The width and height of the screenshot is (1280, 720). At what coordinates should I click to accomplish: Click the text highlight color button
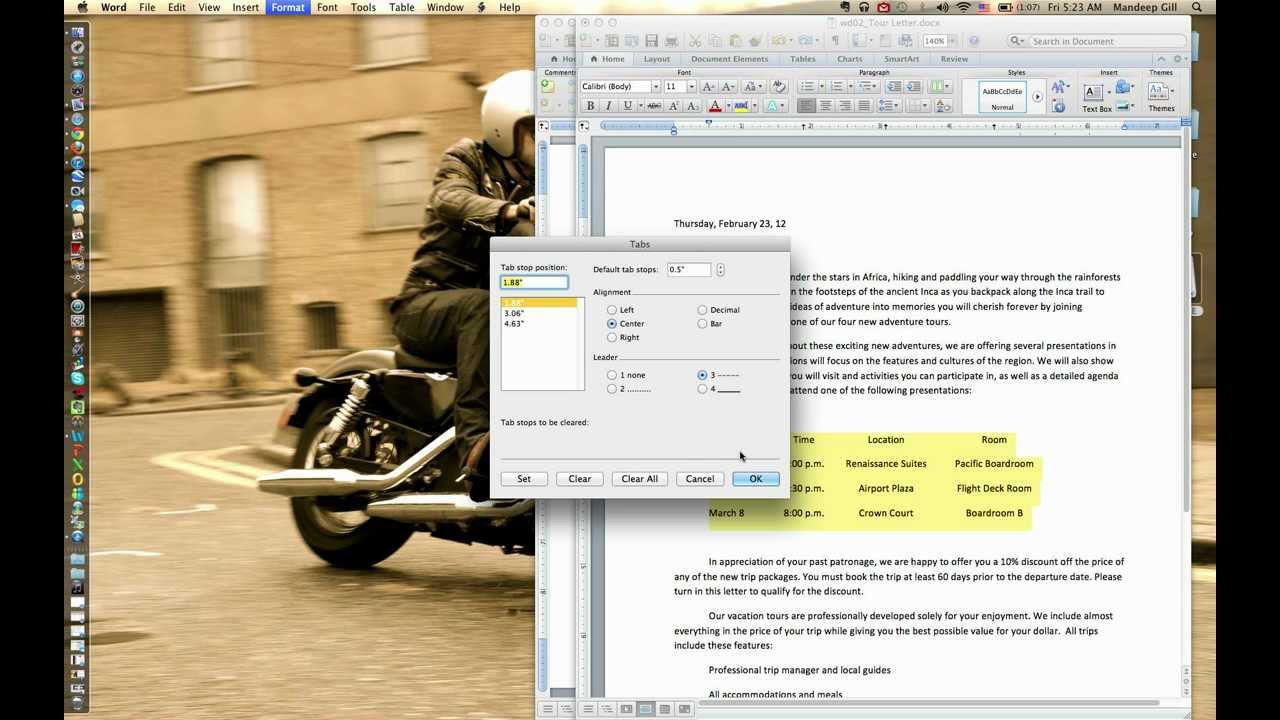(741, 106)
